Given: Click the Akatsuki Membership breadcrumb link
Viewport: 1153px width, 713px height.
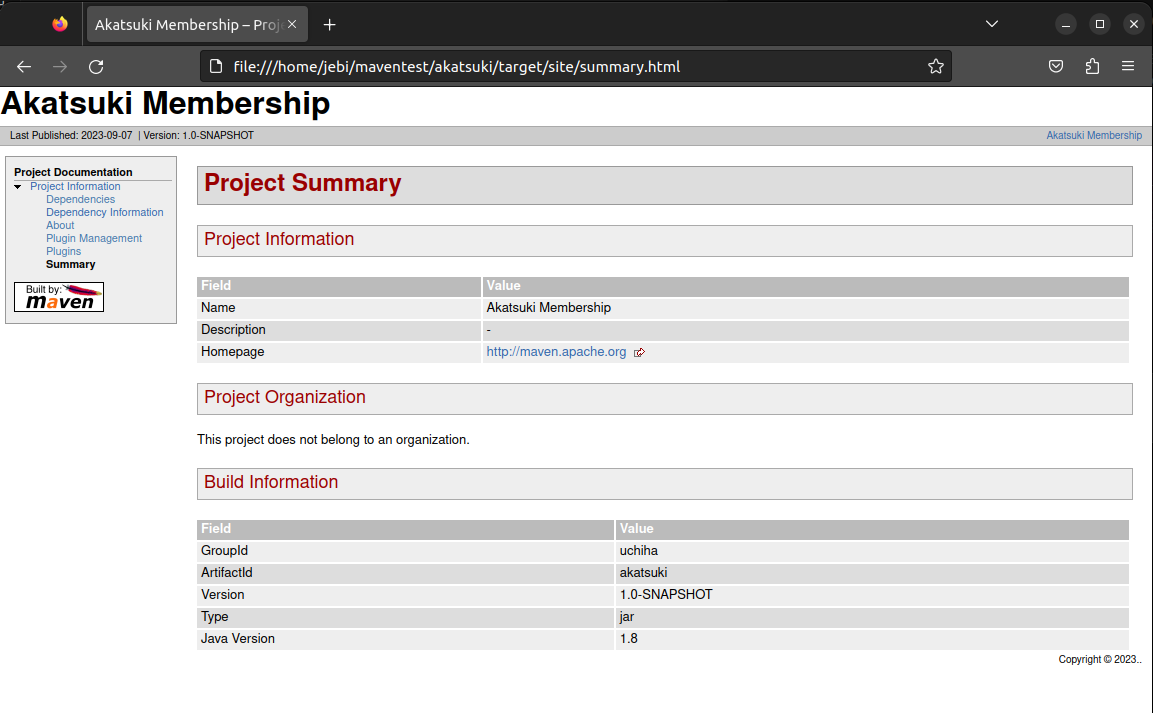Looking at the screenshot, I should point(1093,135).
